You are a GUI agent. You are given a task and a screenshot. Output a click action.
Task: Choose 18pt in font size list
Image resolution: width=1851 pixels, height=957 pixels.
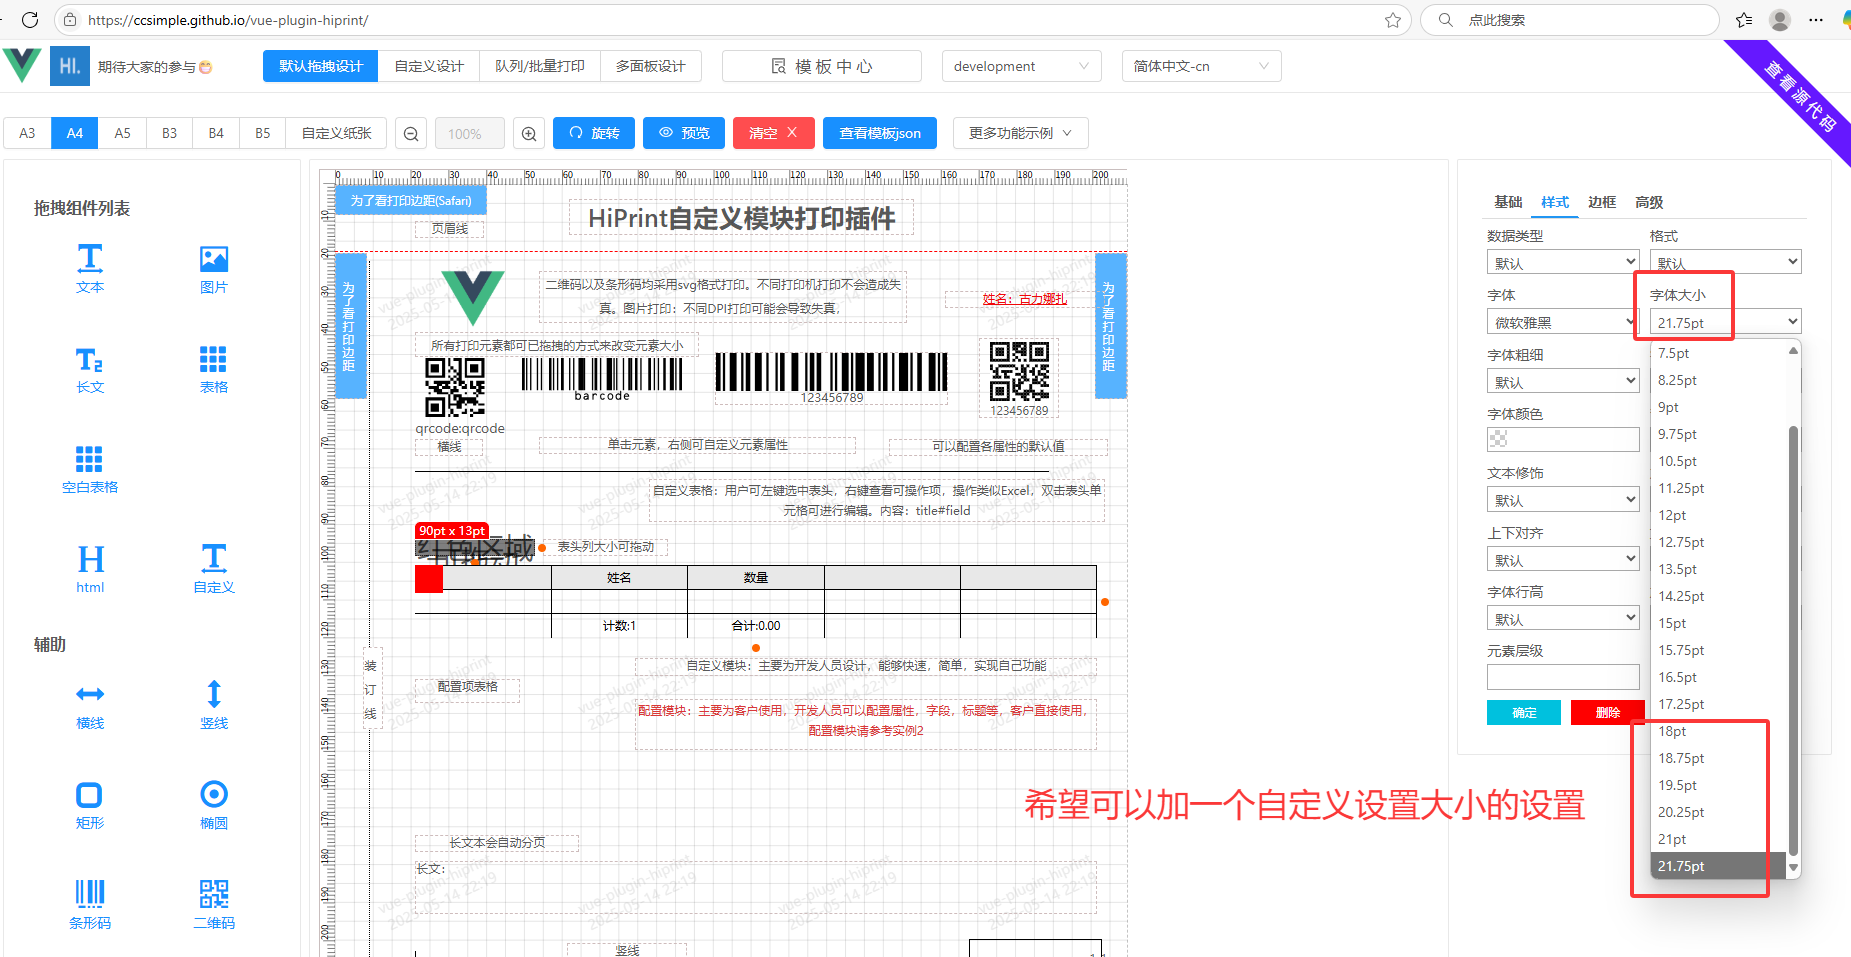click(1718, 732)
